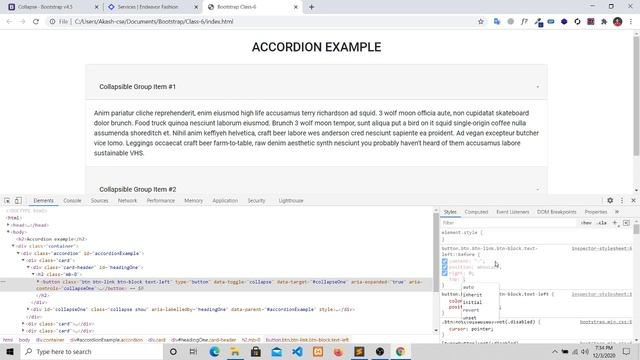Choose inherit from the autocomplete list
Image resolution: width=640 pixels, height=360 pixels.
[x=480, y=295]
